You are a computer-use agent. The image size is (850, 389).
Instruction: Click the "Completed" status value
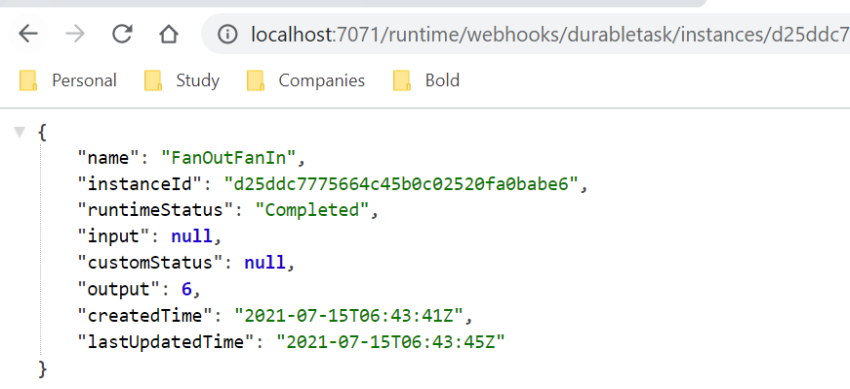coord(311,210)
